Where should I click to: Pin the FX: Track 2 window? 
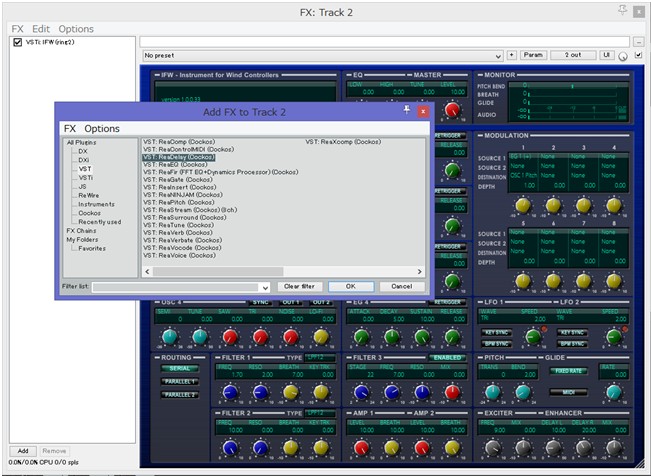(622, 10)
